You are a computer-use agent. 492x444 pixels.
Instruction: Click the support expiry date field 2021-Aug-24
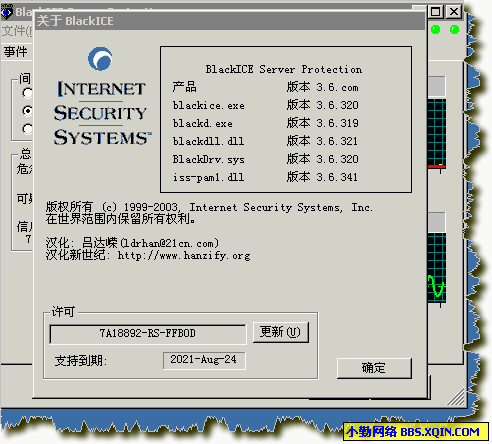pyautogui.click(x=204, y=360)
